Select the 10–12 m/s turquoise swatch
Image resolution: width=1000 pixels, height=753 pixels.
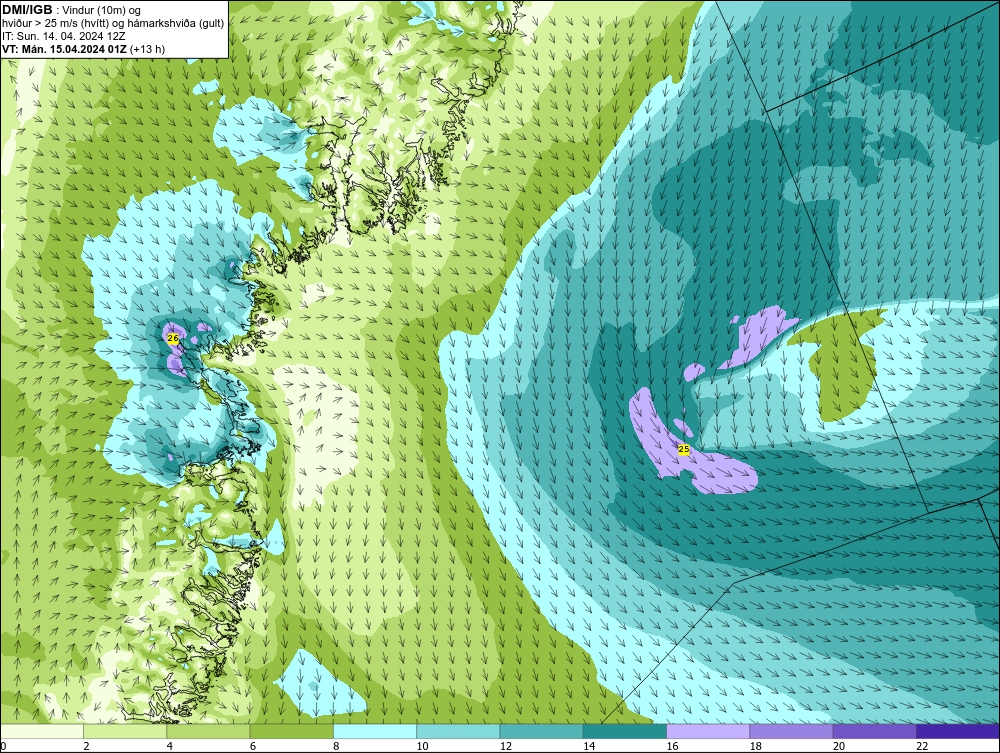point(458,731)
